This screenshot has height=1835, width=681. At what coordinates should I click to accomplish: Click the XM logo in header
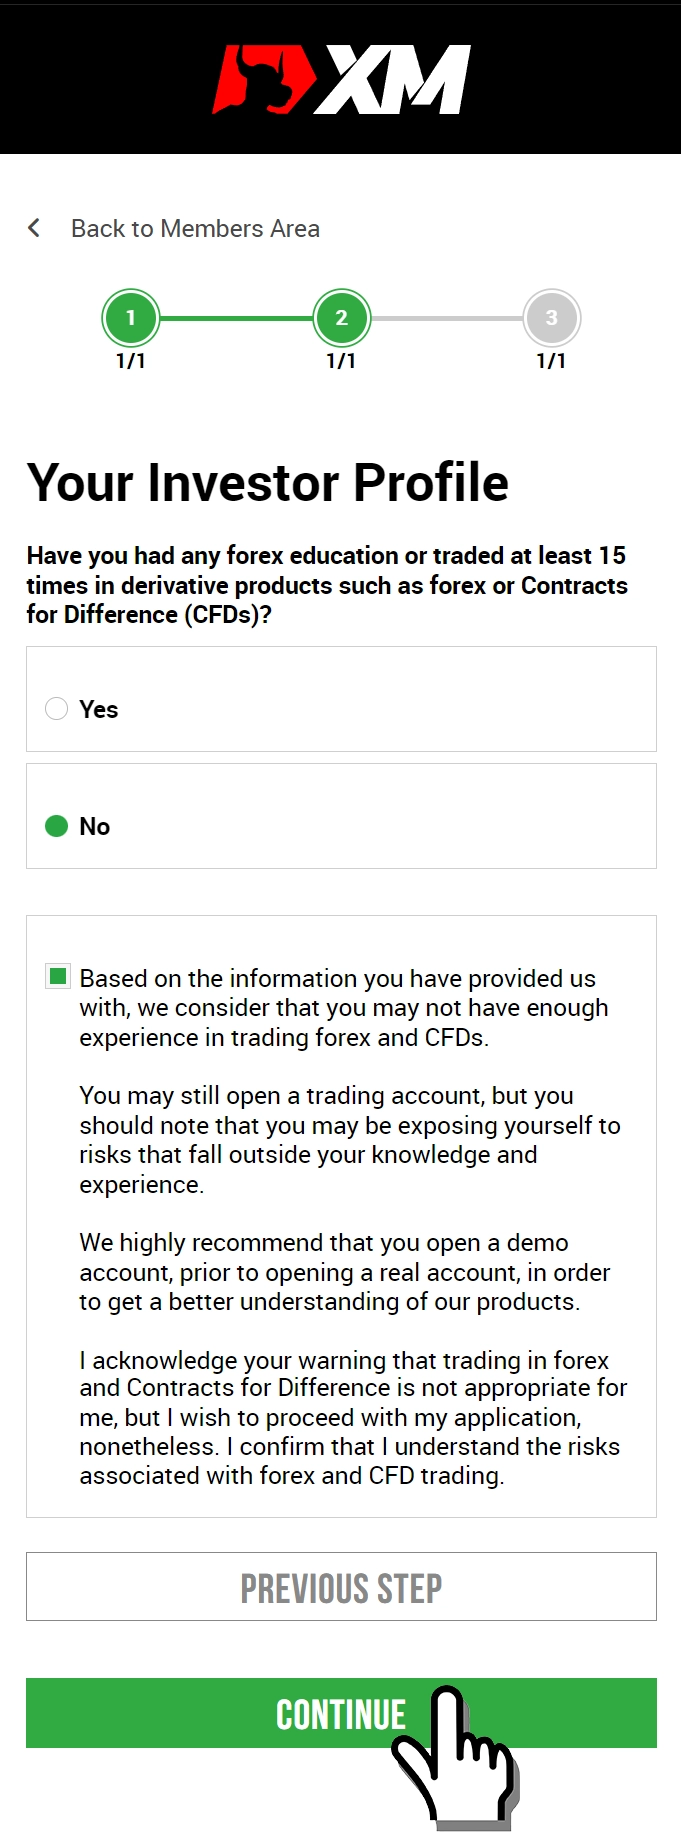(x=341, y=79)
